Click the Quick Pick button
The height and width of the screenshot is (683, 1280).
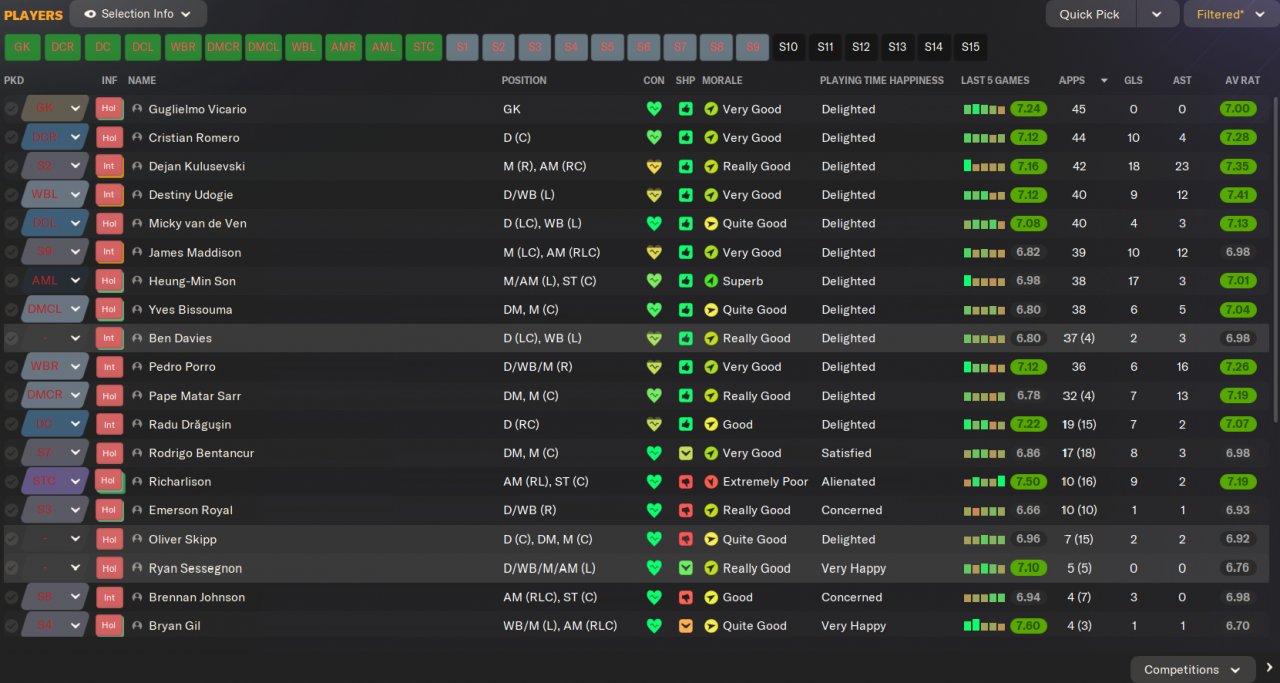(1090, 14)
